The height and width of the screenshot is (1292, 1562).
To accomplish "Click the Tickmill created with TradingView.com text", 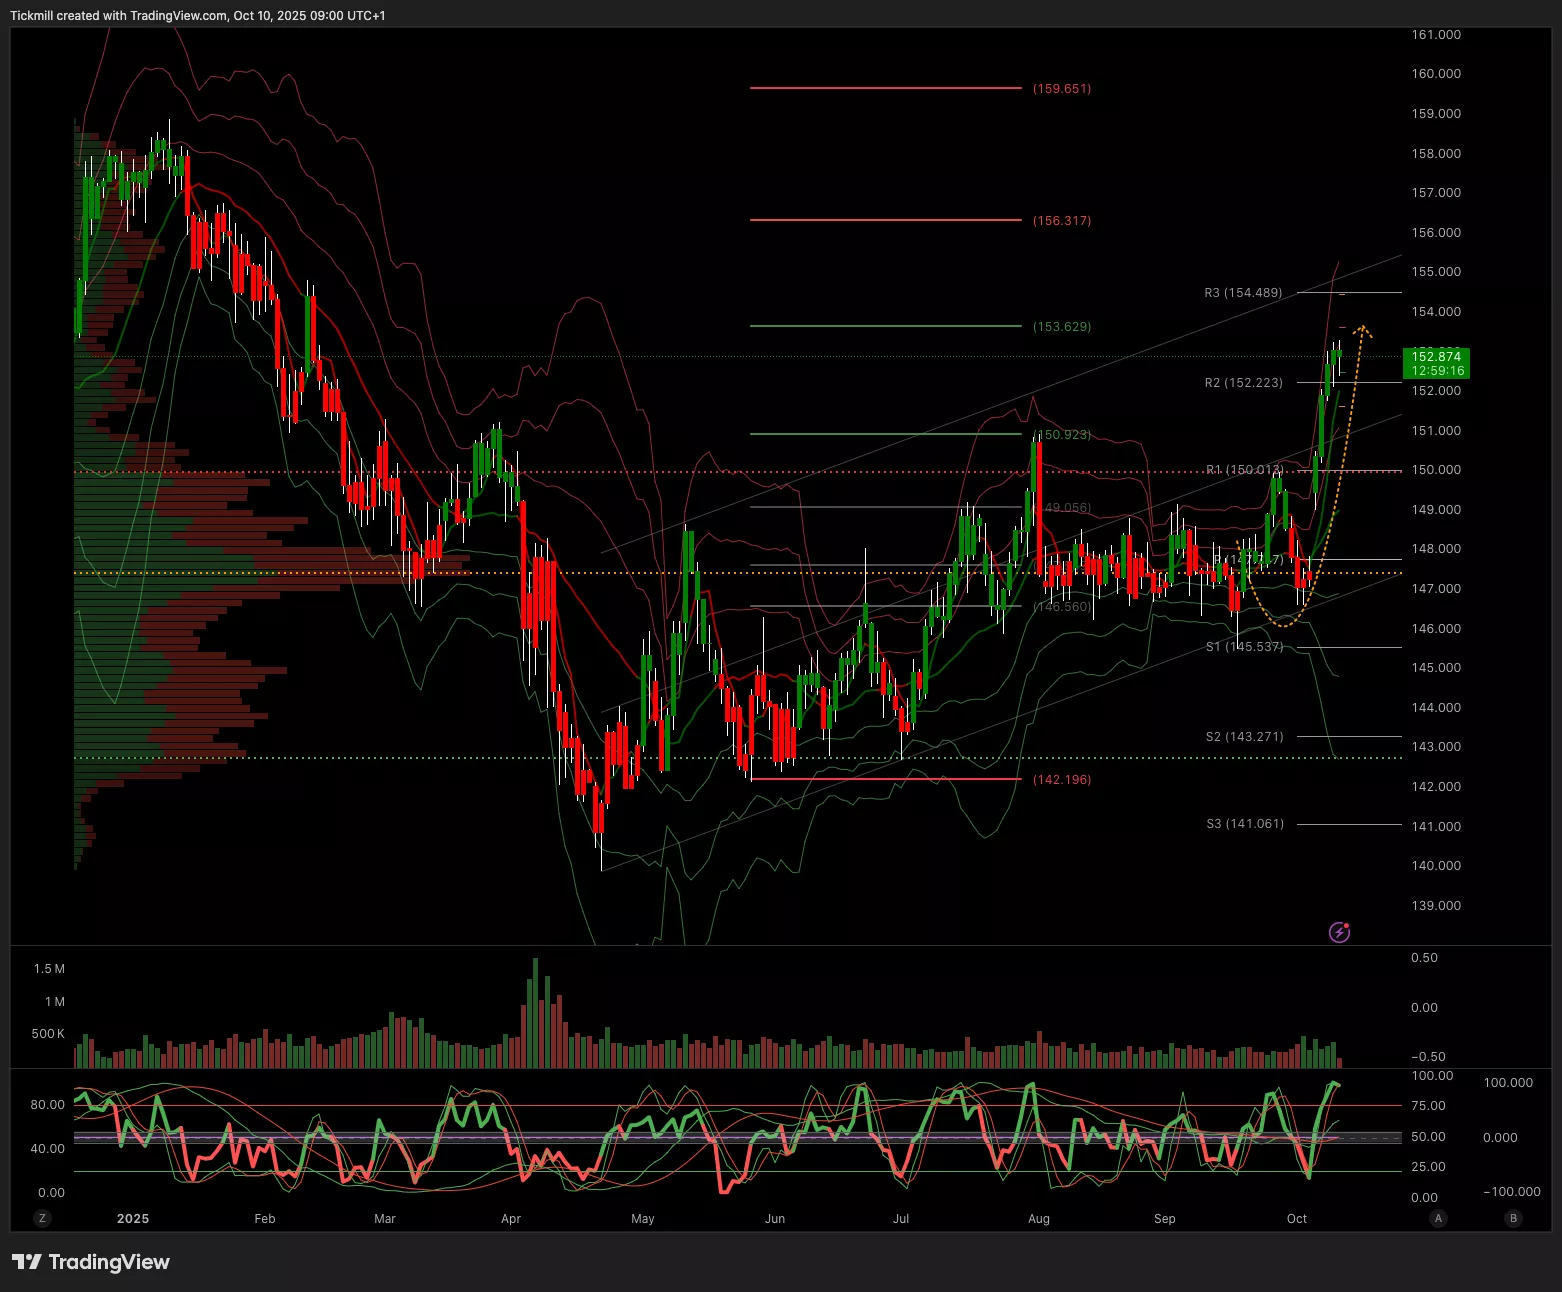I will [x=197, y=15].
